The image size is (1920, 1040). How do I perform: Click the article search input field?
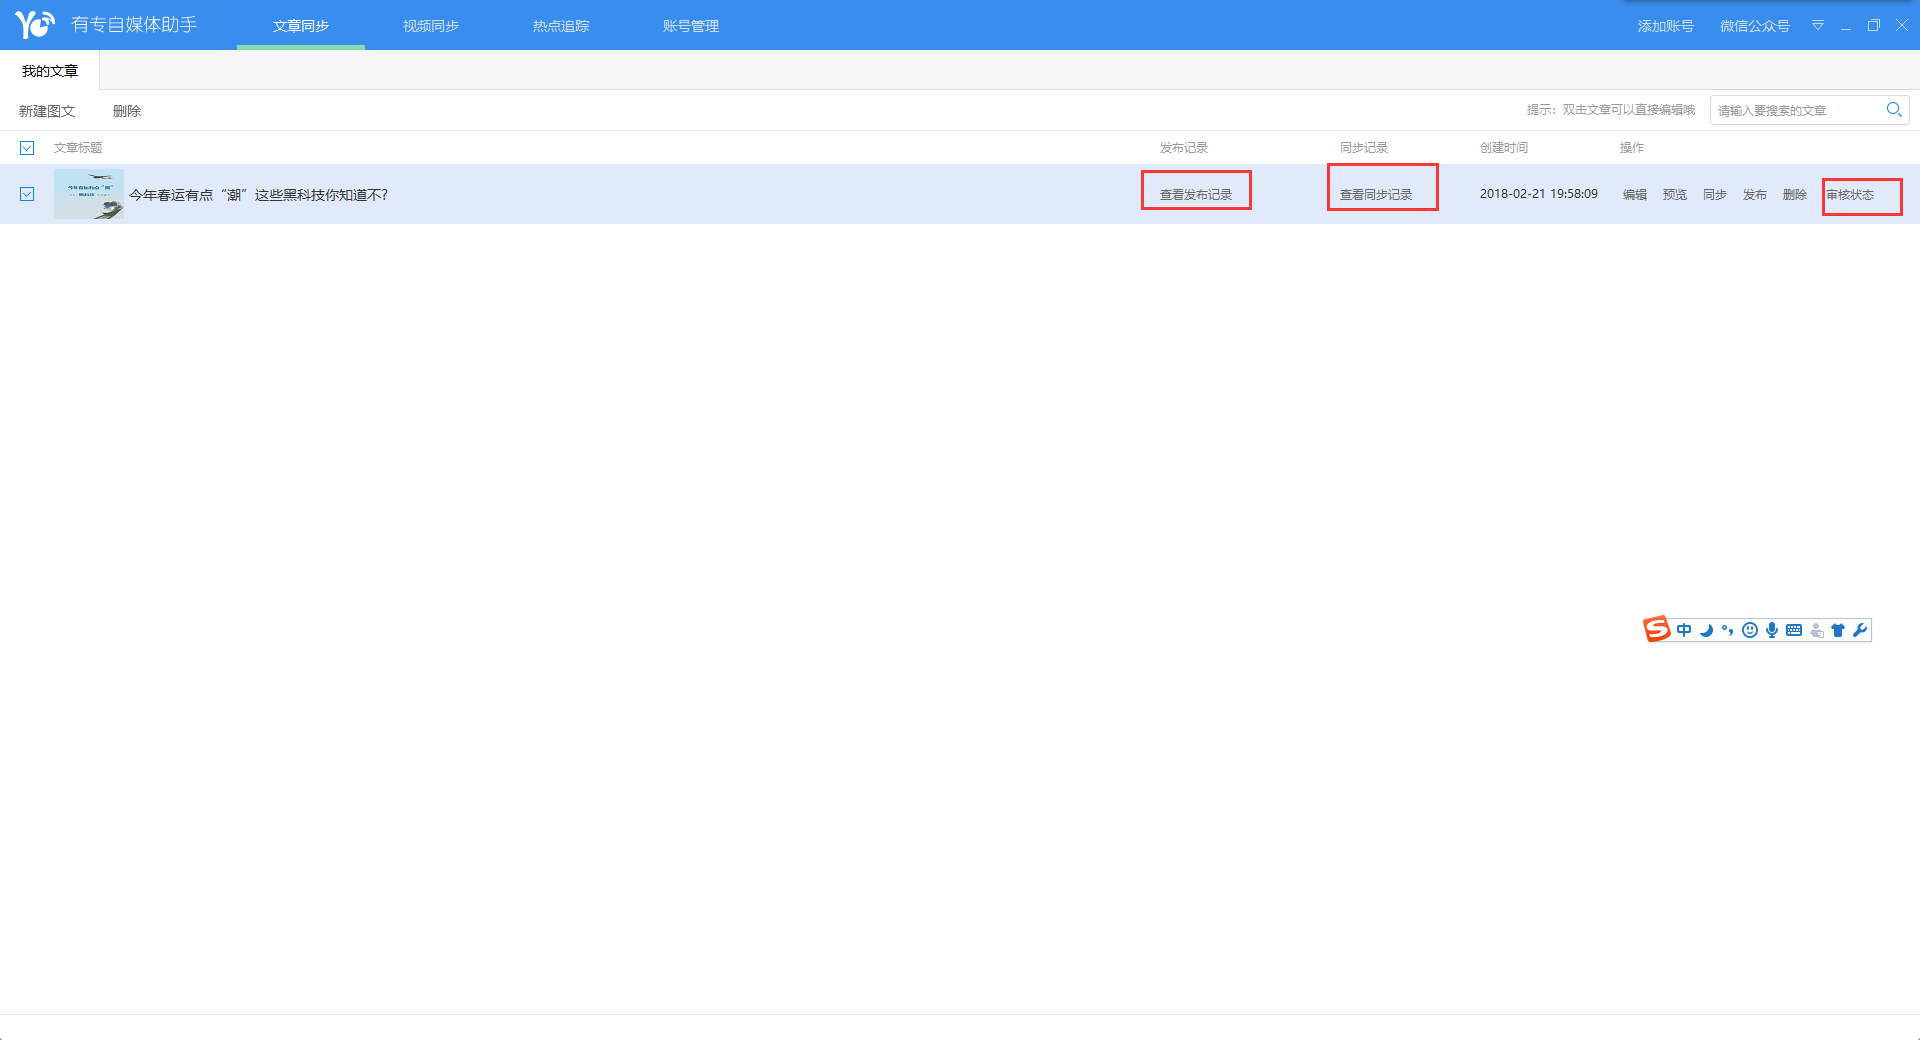(x=1795, y=110)
